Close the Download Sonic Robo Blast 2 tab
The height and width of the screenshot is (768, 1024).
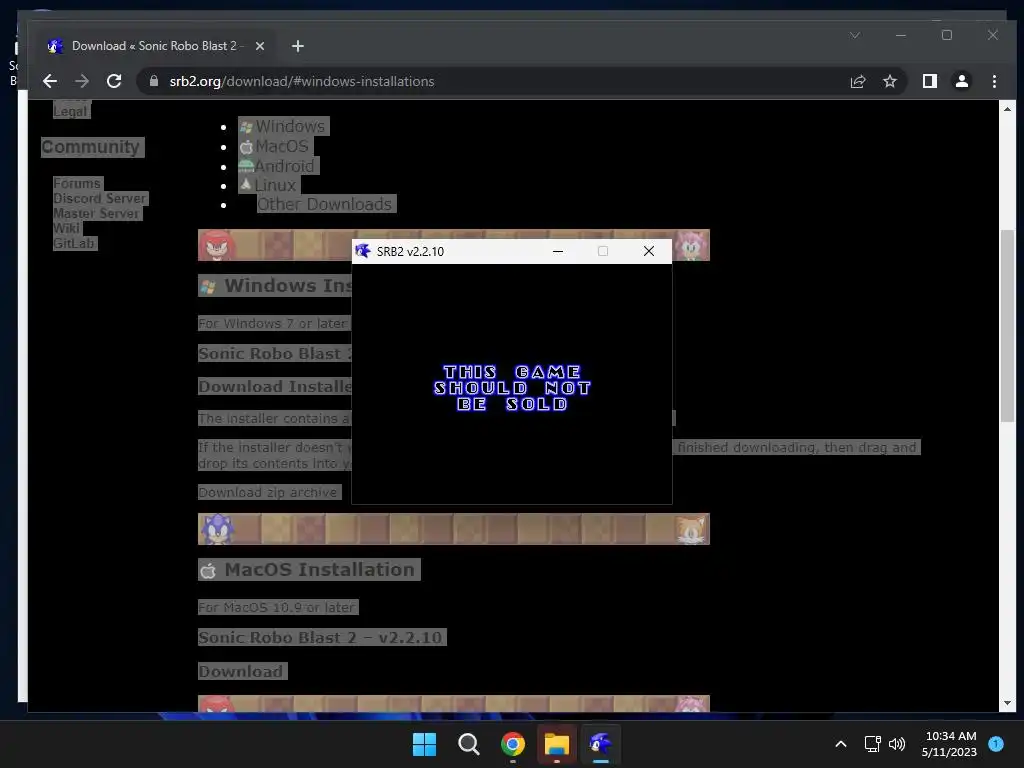click(260, 46)
